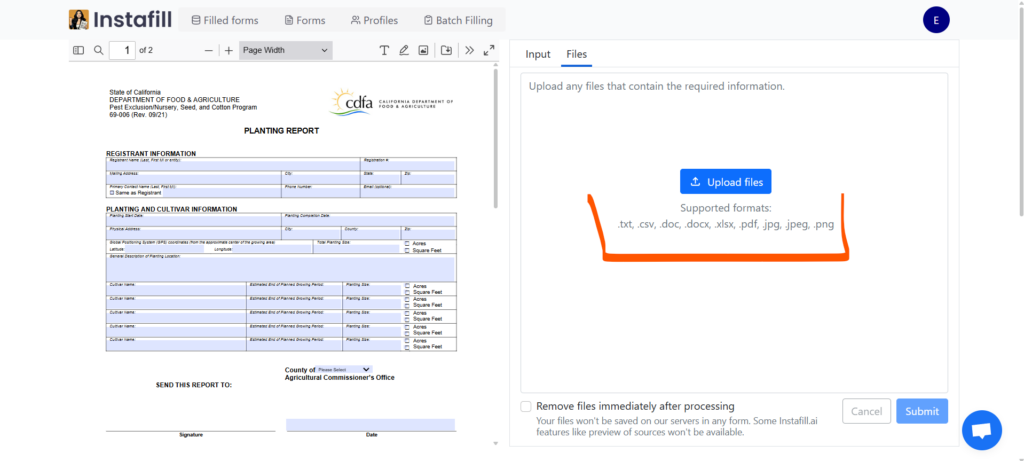Screen dimensions: 1024x461
Task: Open the find-in-document magnifier icon
Action: [x=99, y=50]
